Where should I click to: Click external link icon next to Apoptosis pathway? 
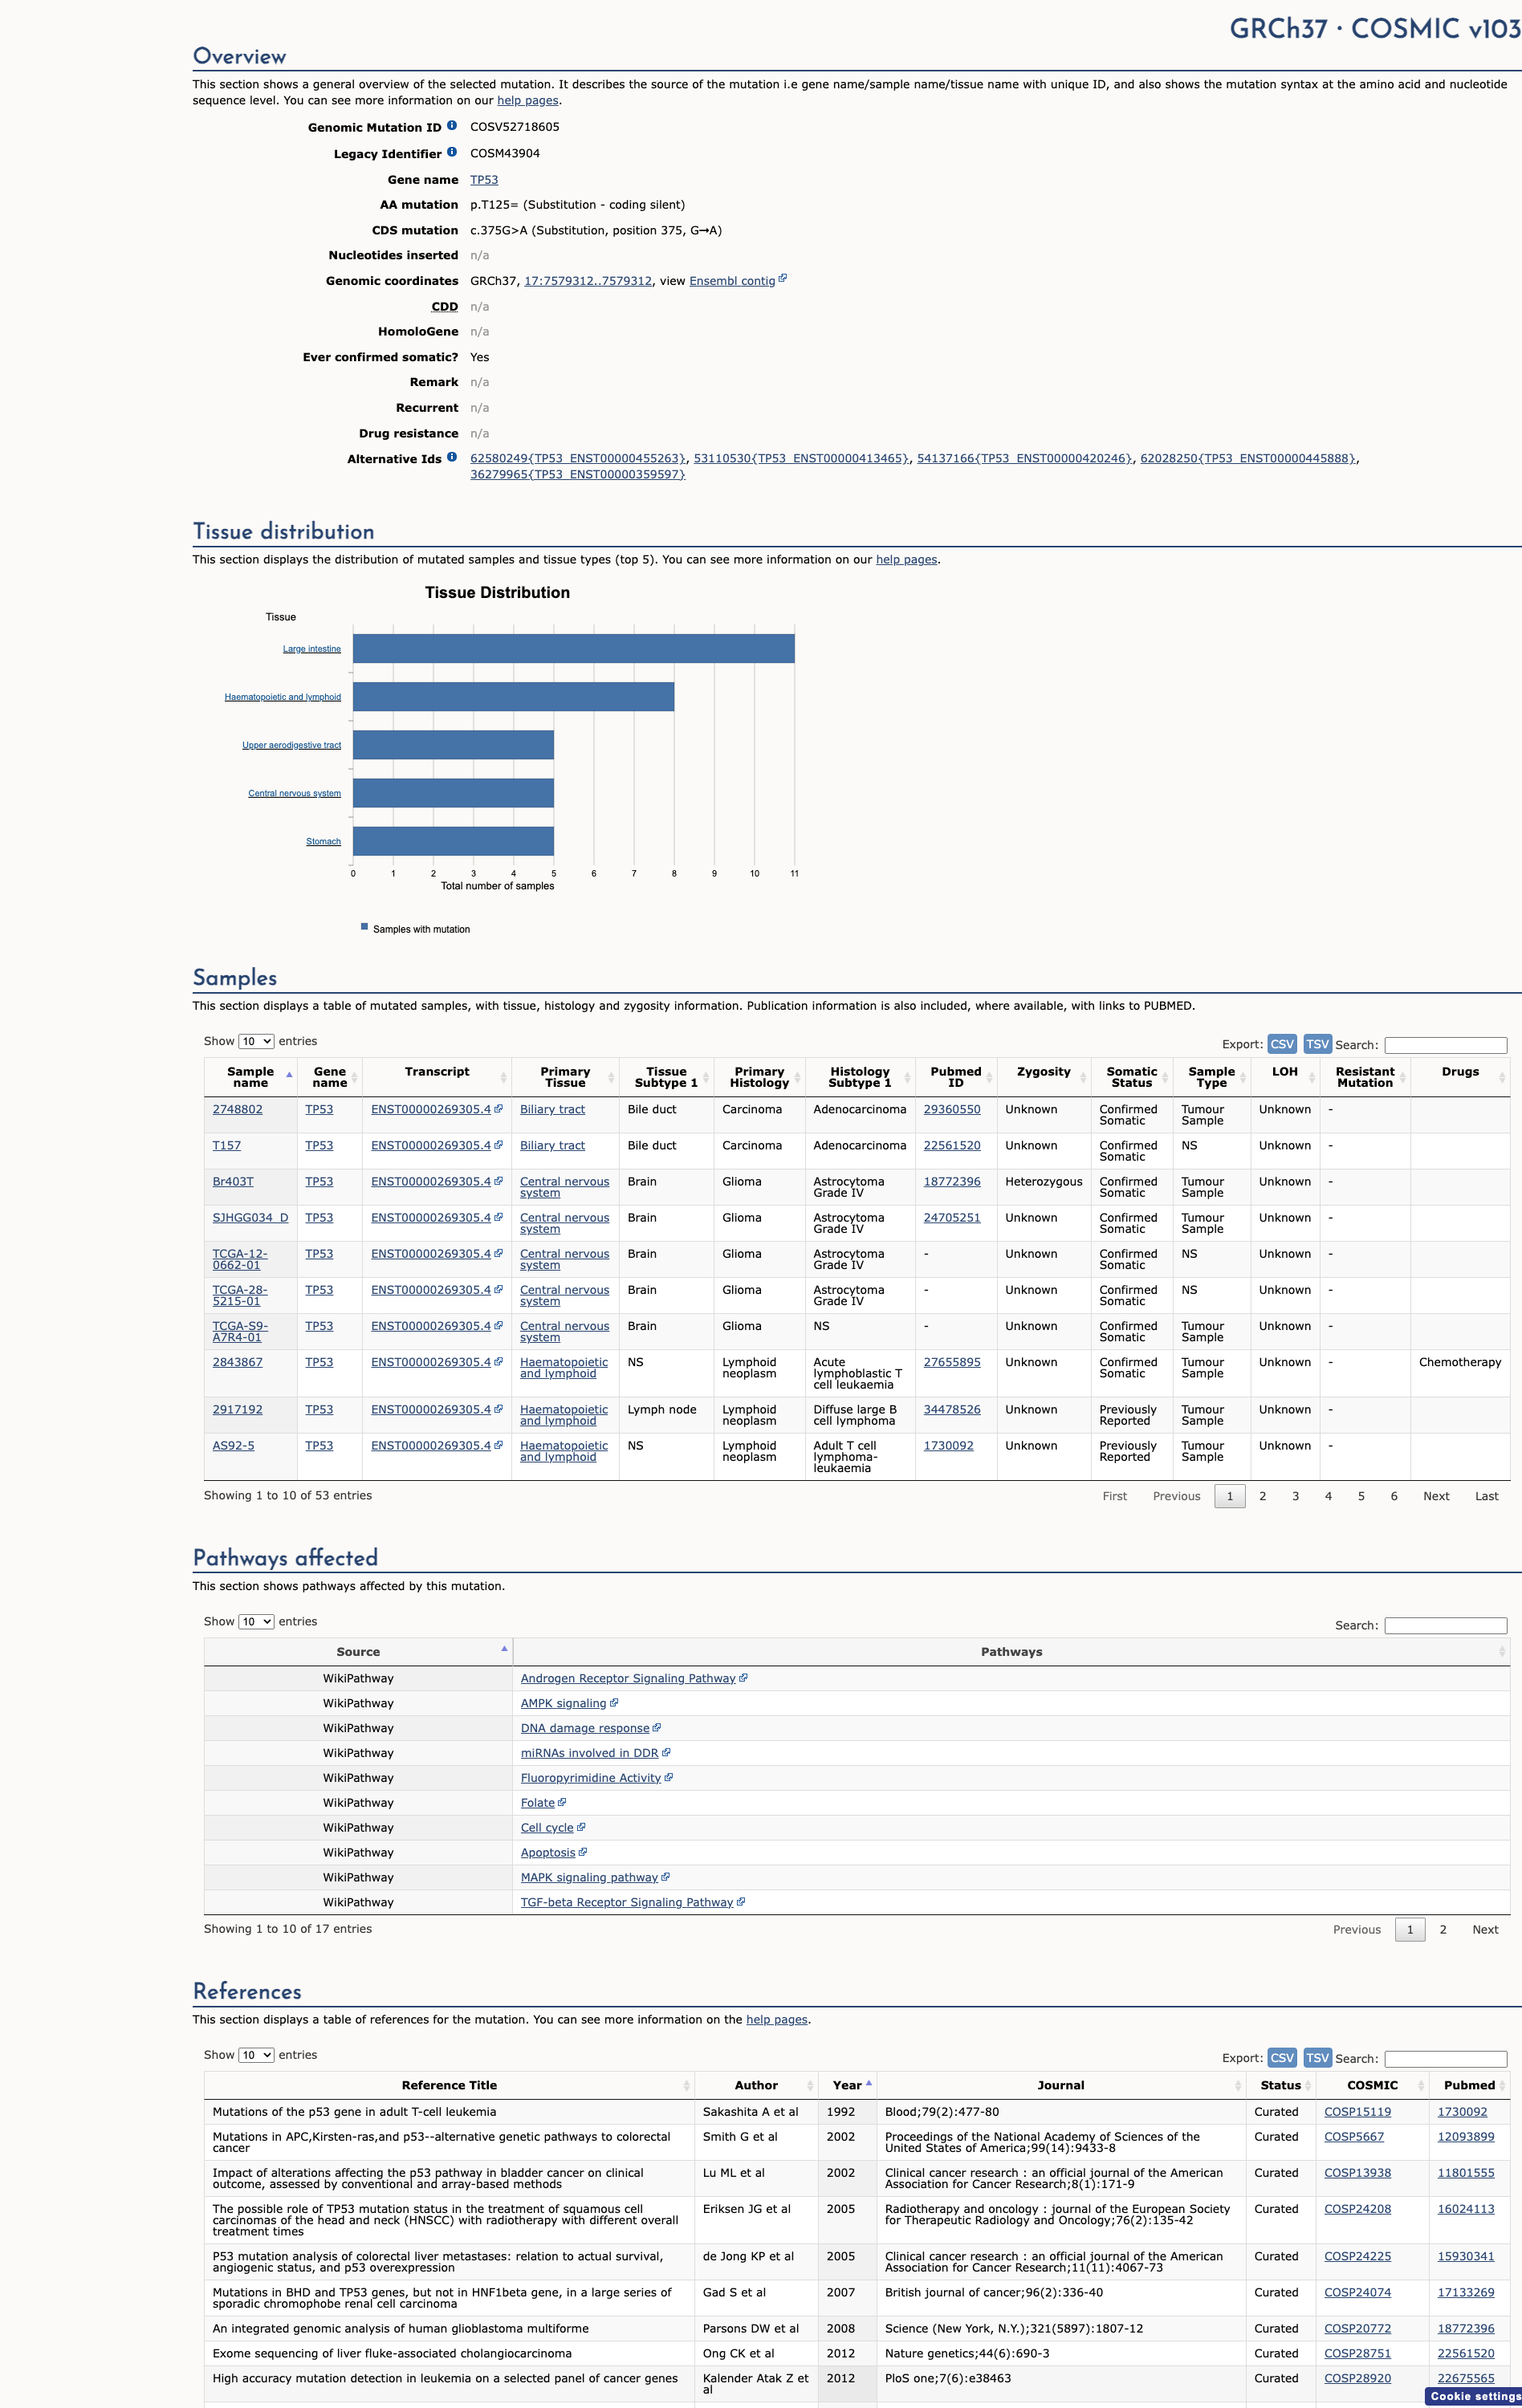click(583, 1852)
